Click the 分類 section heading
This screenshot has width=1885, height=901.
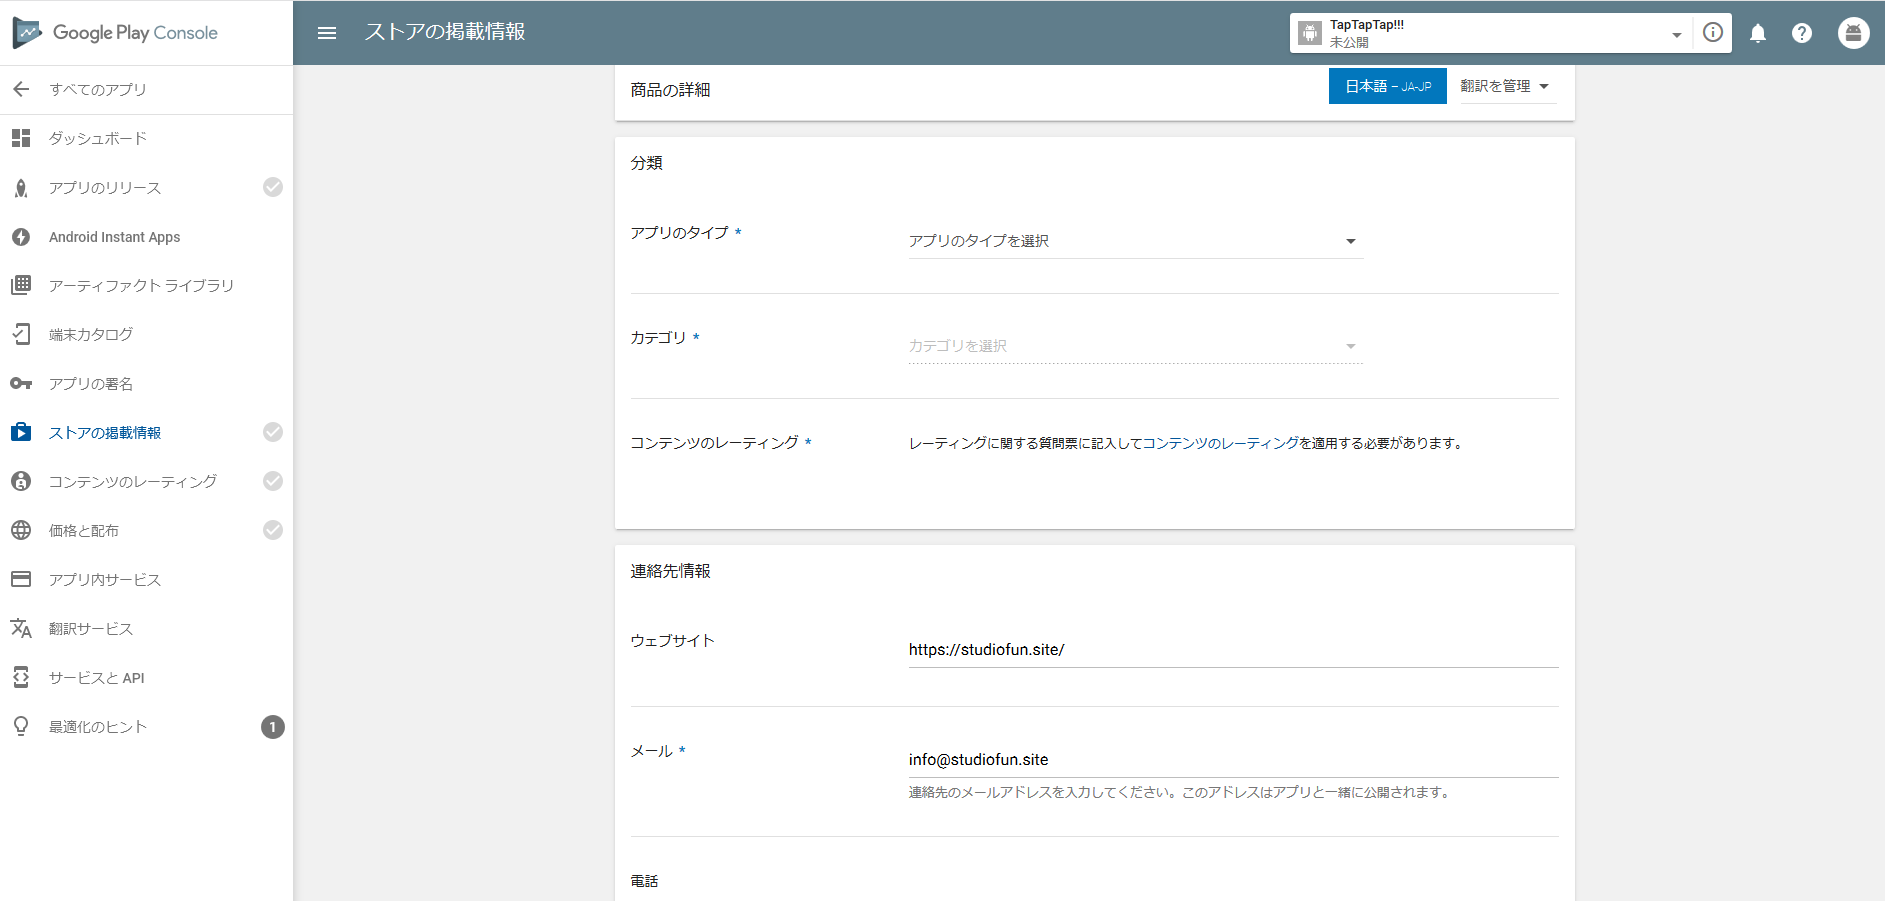(x=646, y=163)
